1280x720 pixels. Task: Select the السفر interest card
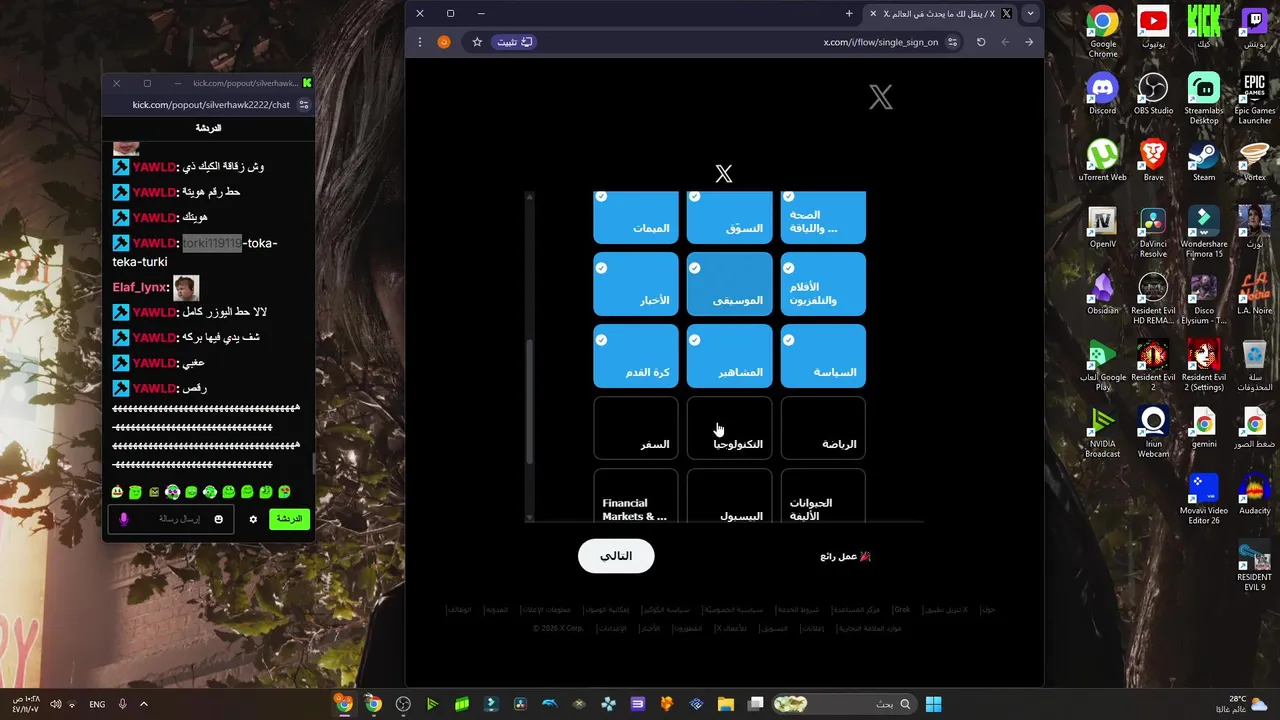(x=635, y=428)
